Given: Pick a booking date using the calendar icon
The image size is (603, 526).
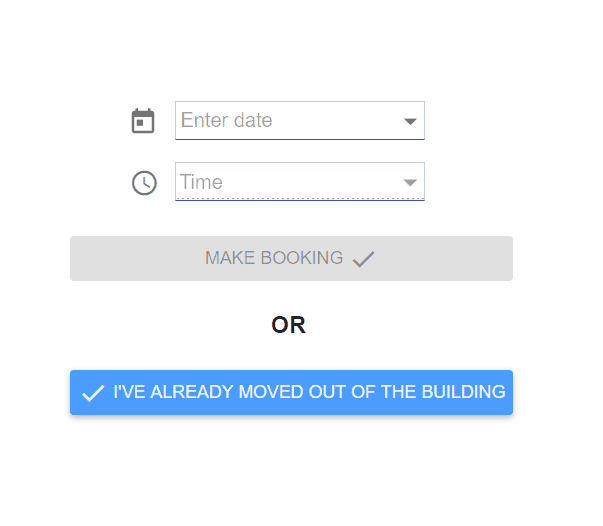Looking at the screenshot, I should 143,121.
